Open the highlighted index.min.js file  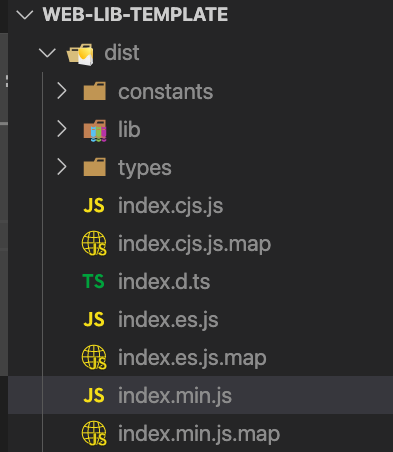pyautogui.click(x=175, y=396)
